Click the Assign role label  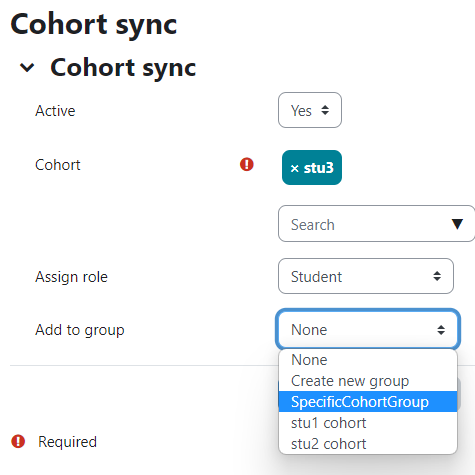[x=71, y=277]
